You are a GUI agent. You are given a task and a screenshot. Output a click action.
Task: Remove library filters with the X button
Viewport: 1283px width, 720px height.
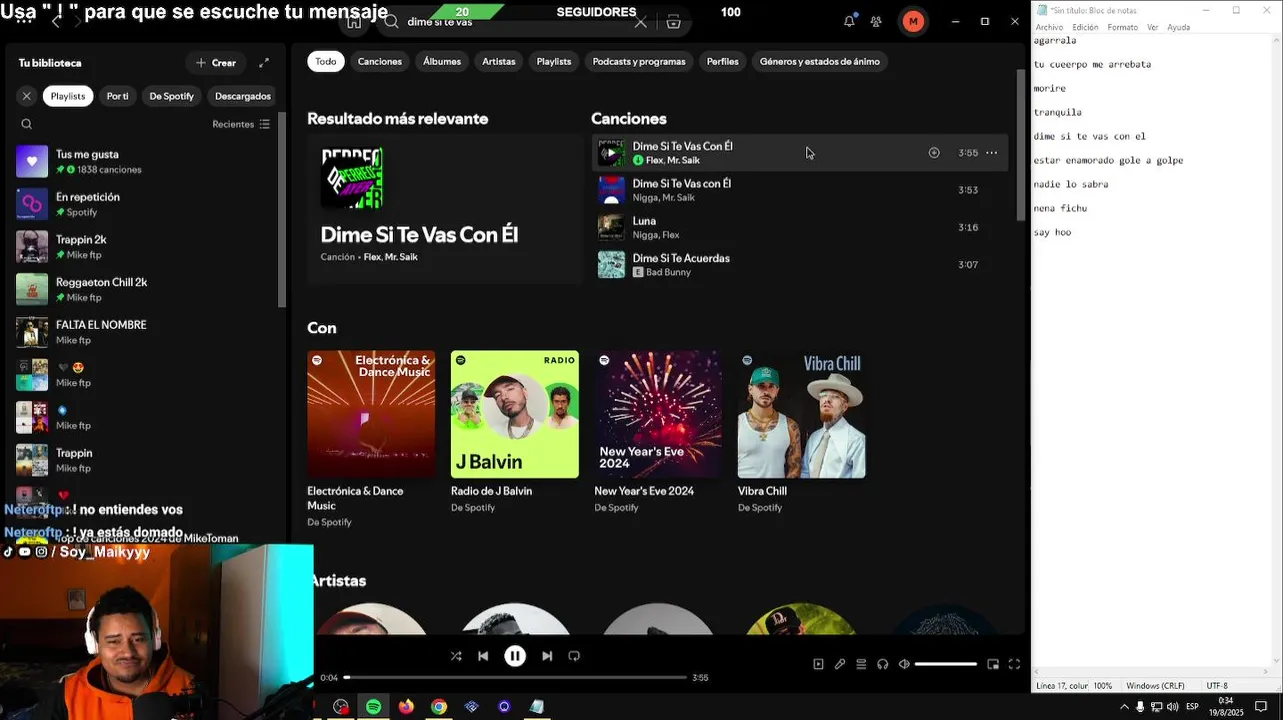[x=27, y=96]
